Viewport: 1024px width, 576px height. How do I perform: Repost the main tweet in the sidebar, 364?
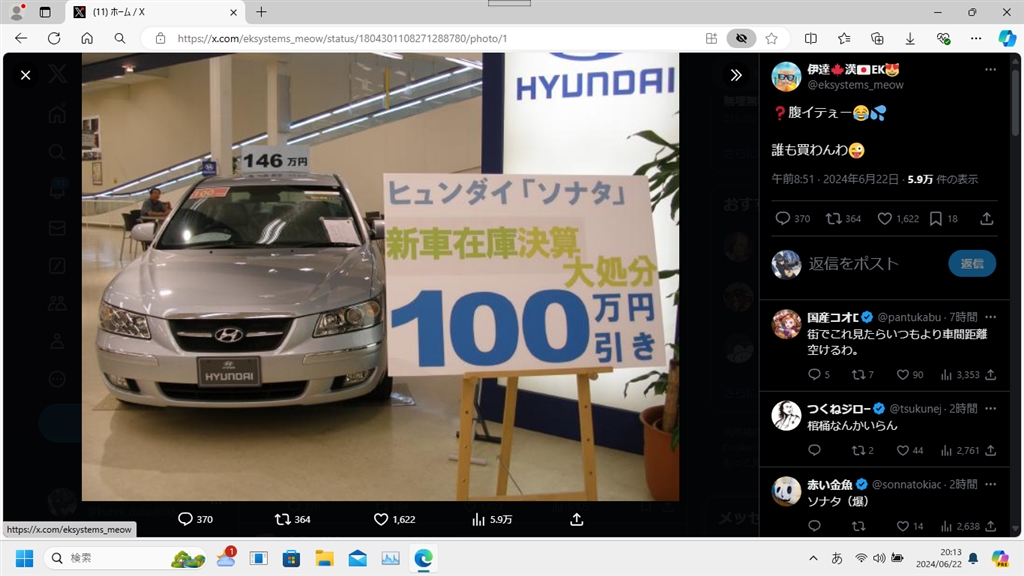(x=843, y=219)
